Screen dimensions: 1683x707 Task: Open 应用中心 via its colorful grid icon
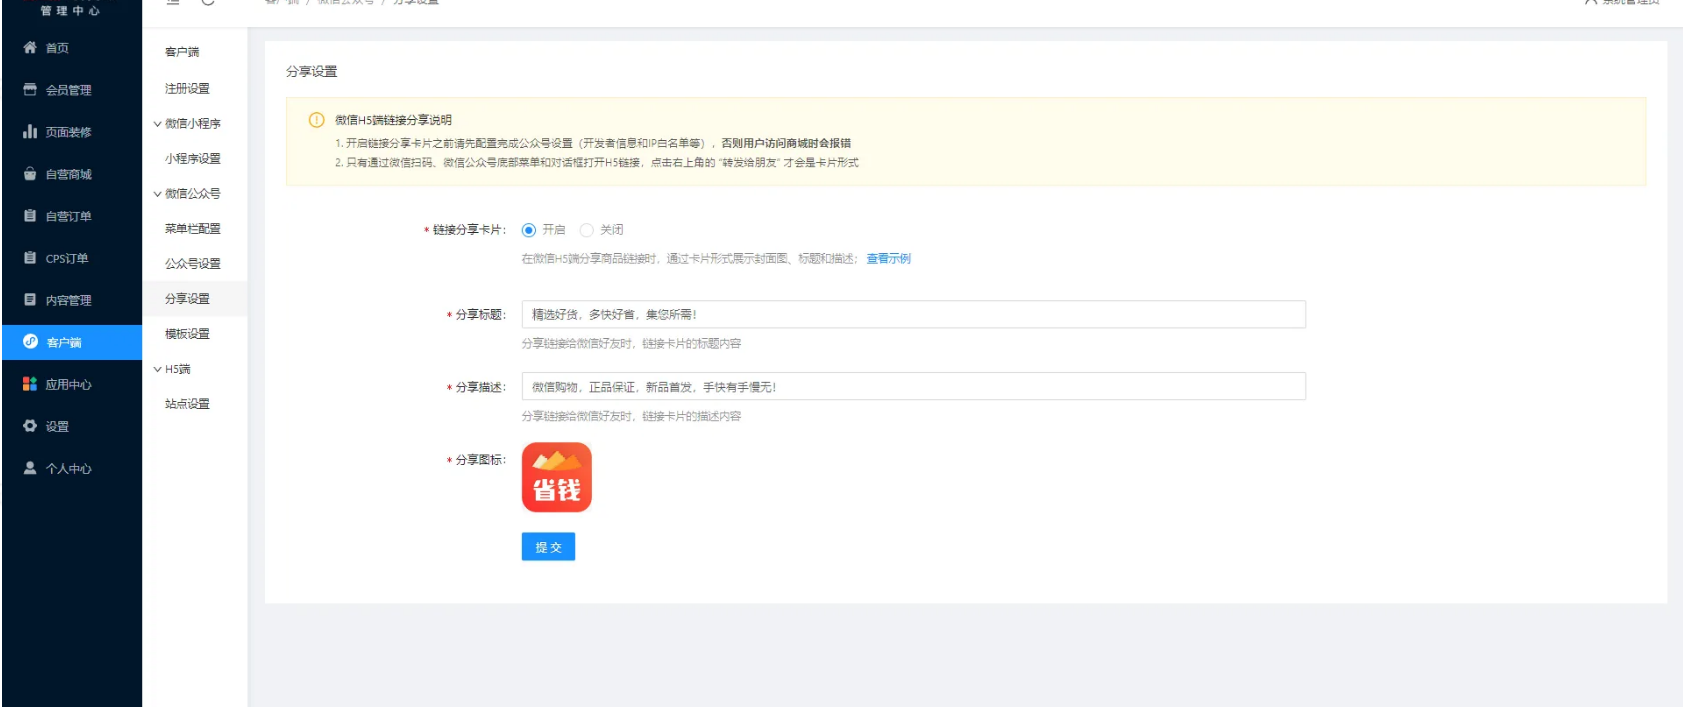click(x=30, y=383)
